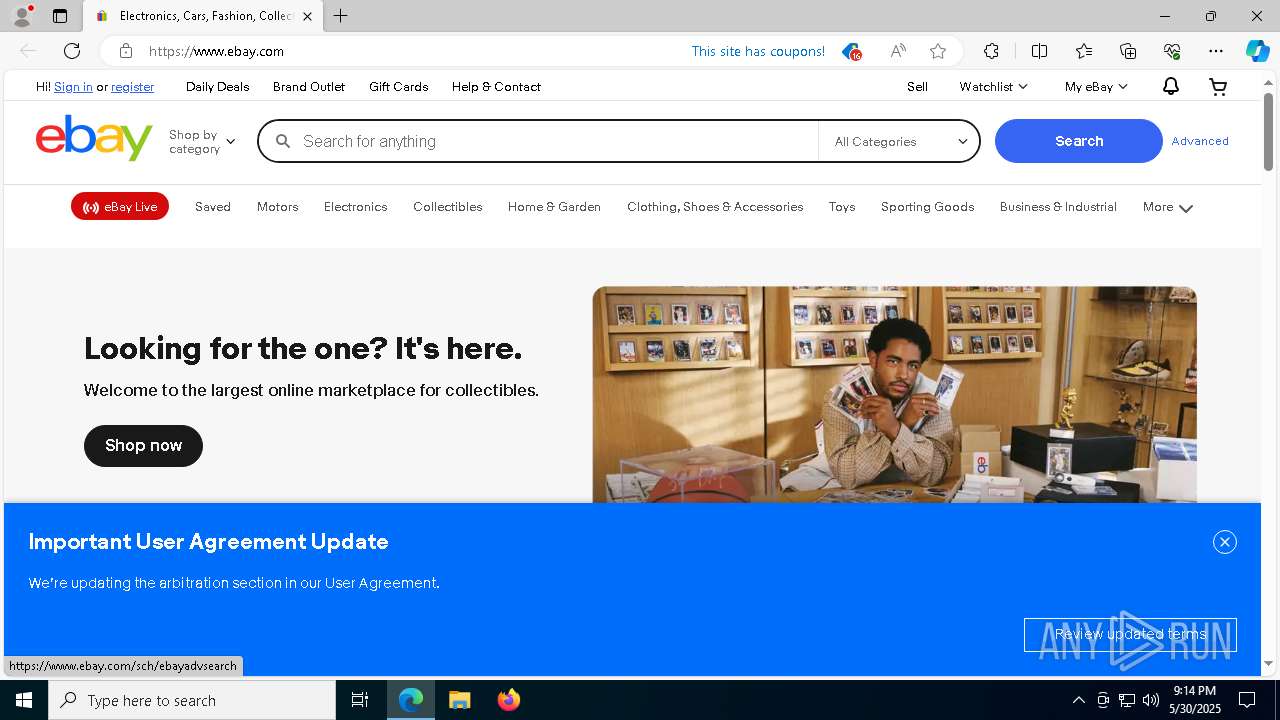The height and width of the screenshot is (720, 1280).
Task: Open browser Collections
Action: pos(1128,51)
